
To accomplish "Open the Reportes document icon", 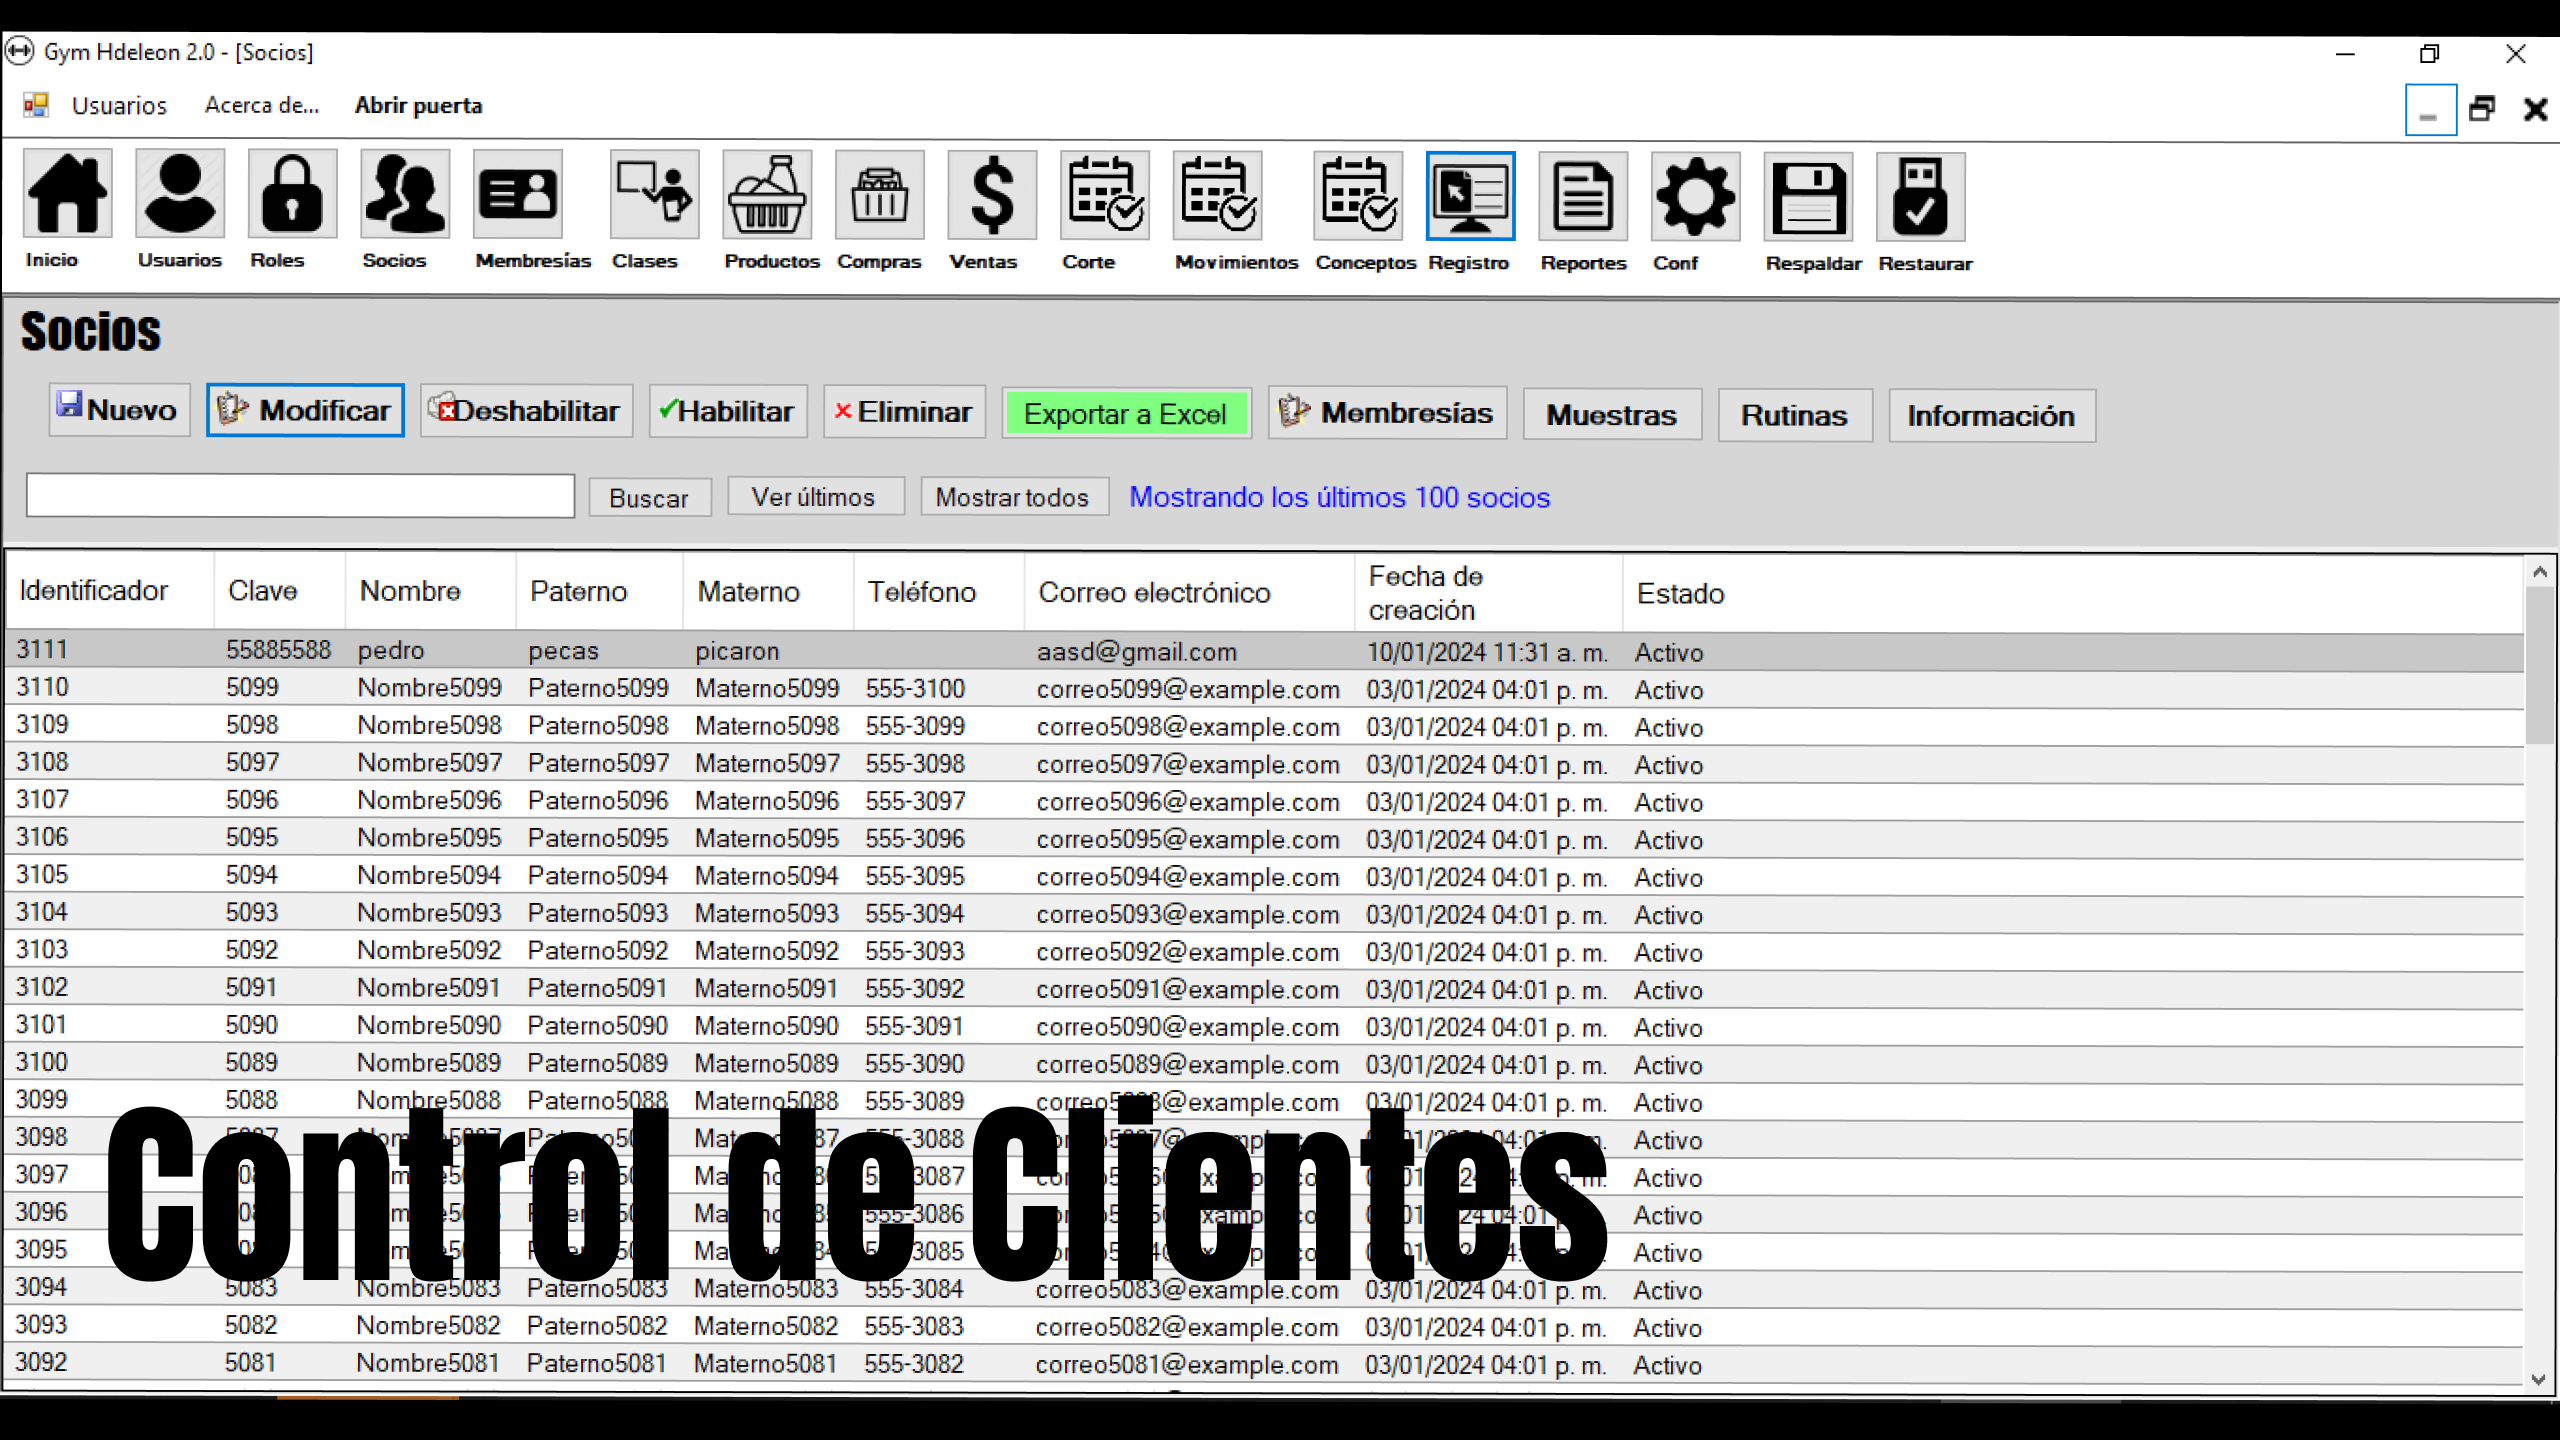I will 1582,197.
